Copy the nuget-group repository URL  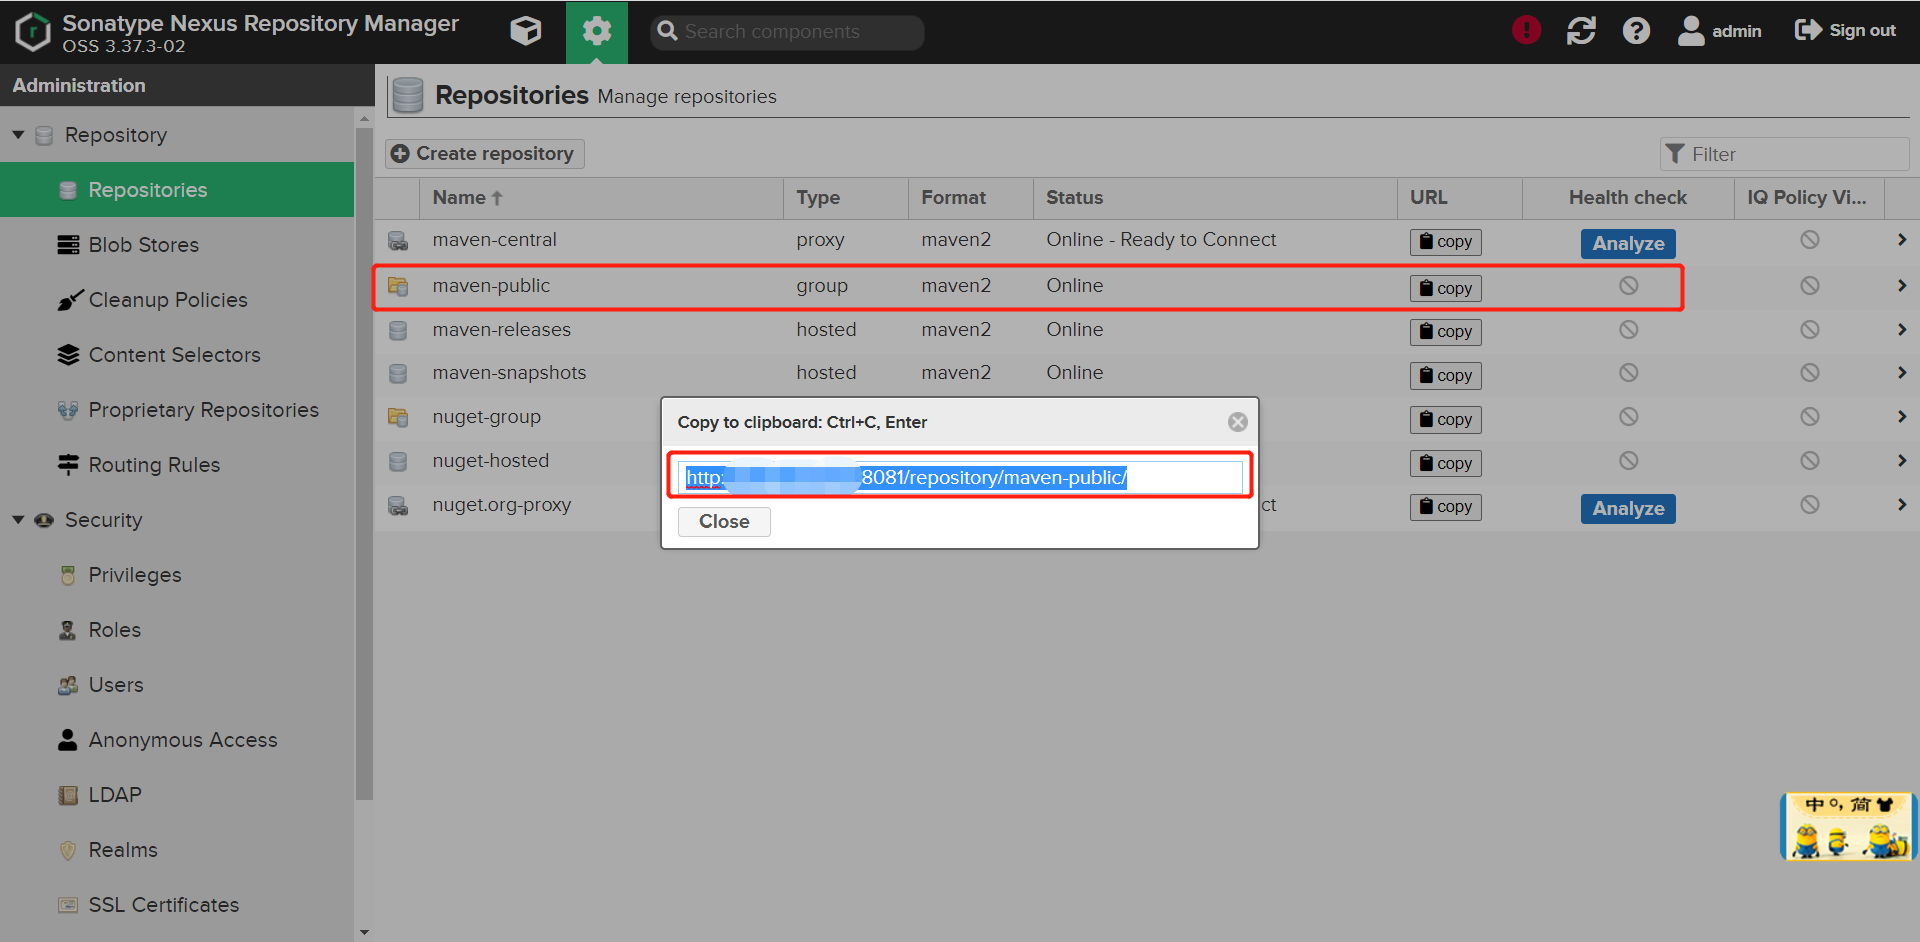tap(1445, 419)
